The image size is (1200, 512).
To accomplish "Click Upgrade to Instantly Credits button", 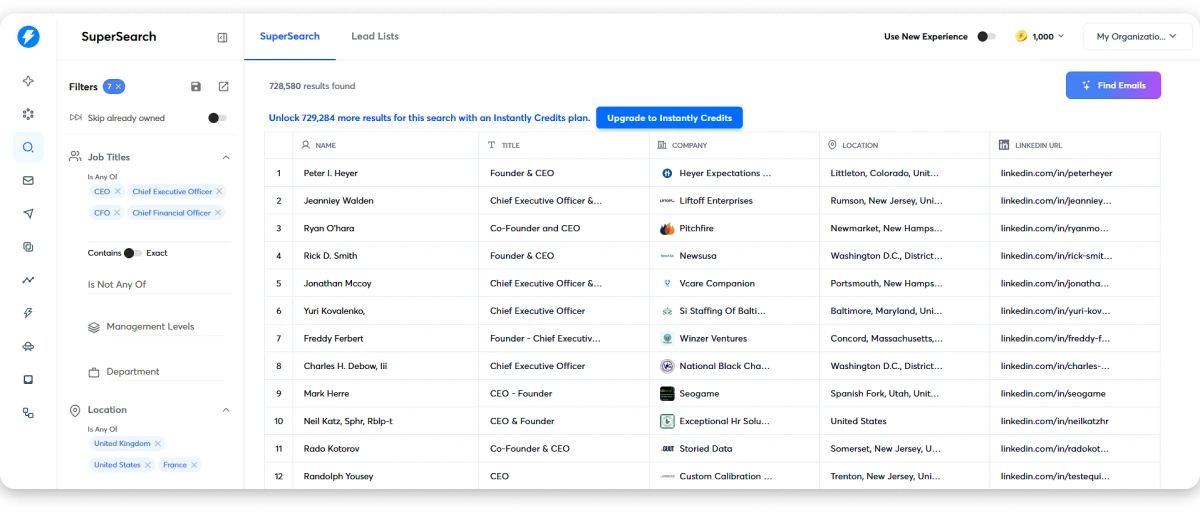I will (x=669, y=118).
